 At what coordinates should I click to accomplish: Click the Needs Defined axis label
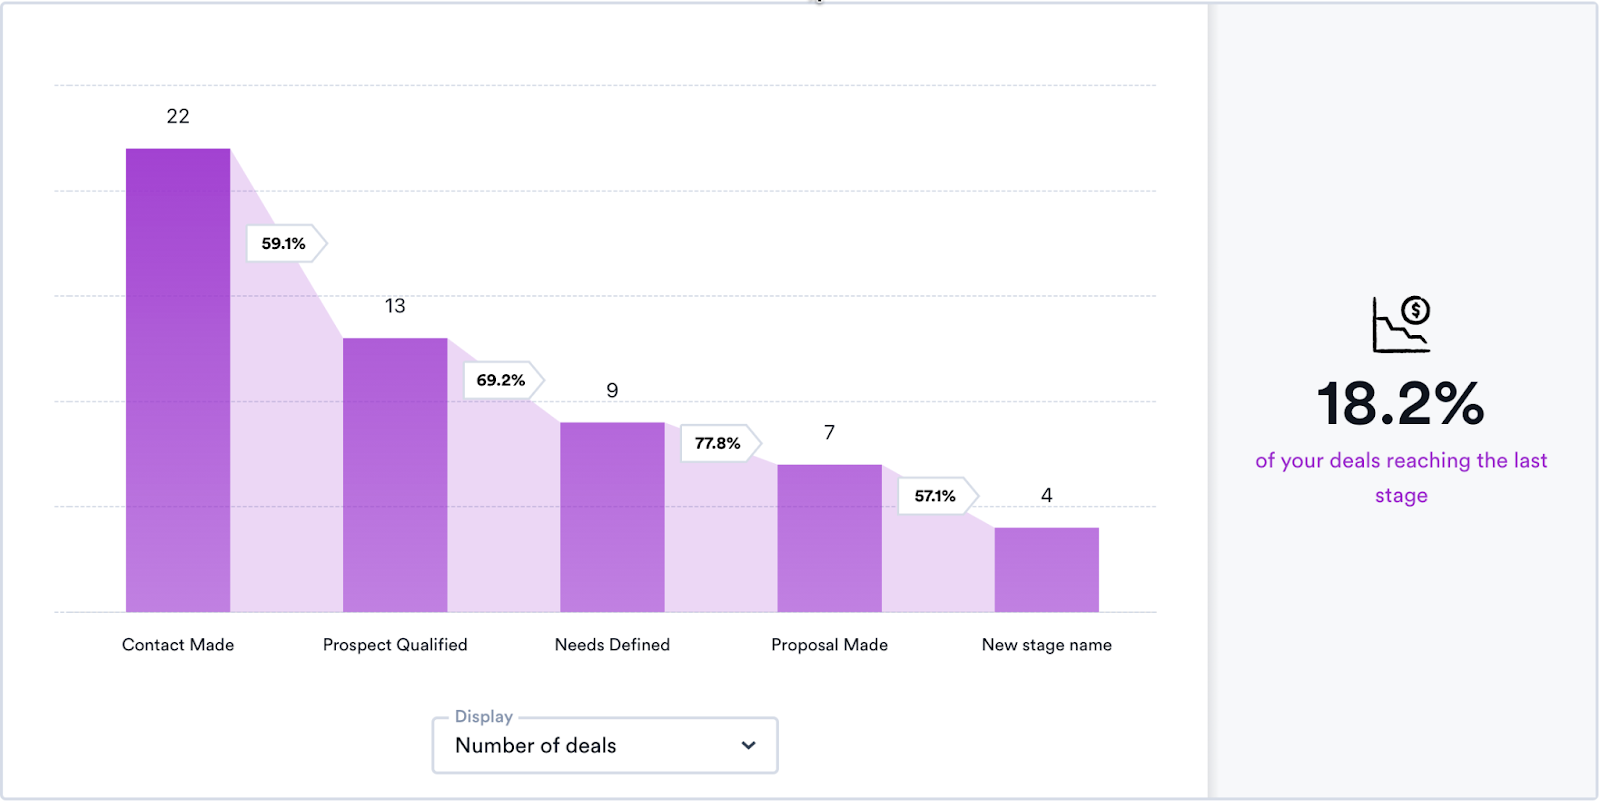click(612, 645)
